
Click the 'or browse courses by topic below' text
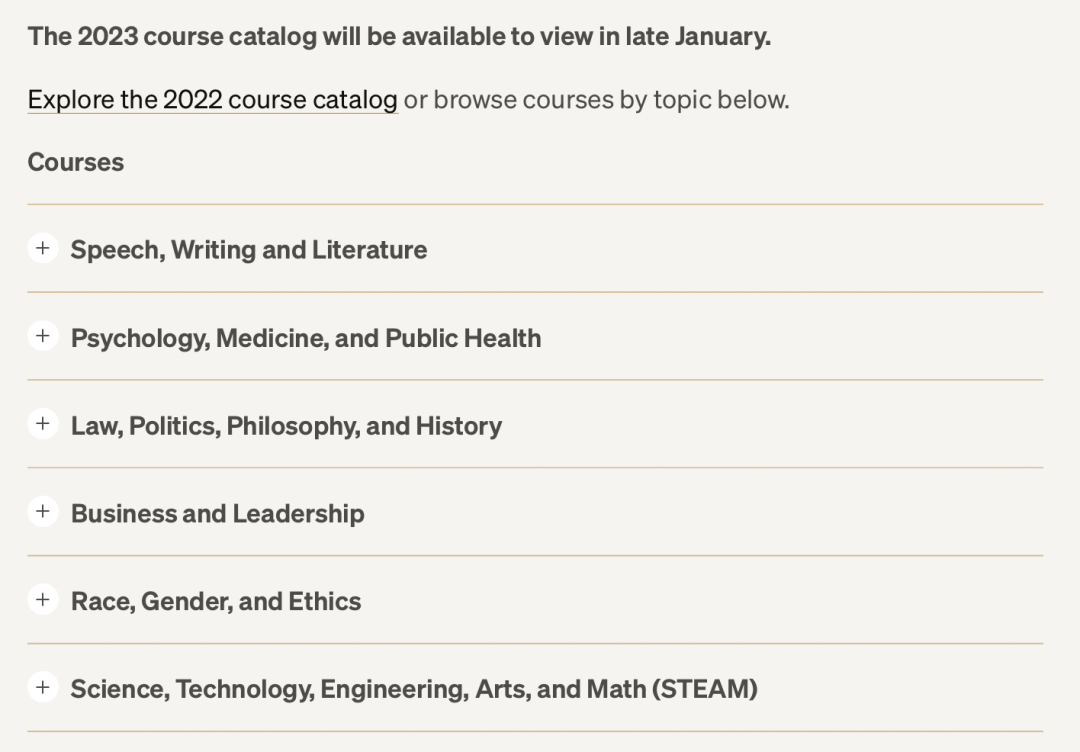tap(596, 100)
